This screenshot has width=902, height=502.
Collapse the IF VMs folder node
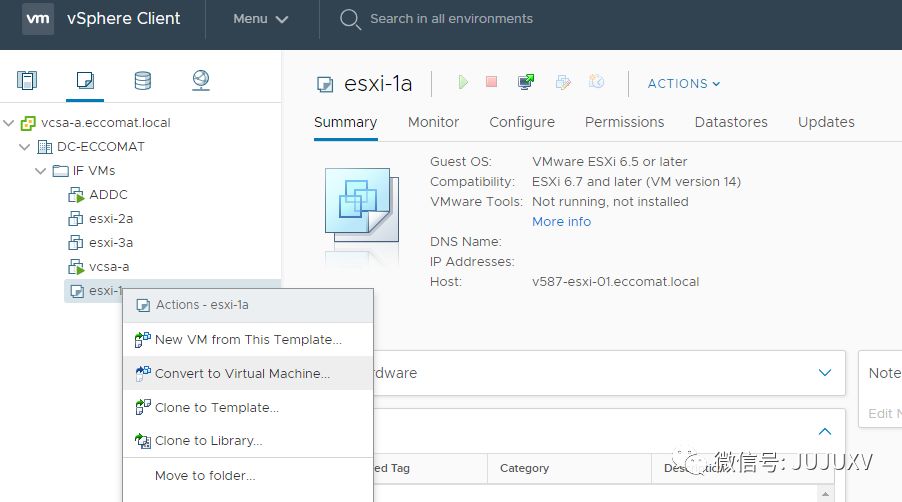[x=40, y=171]
